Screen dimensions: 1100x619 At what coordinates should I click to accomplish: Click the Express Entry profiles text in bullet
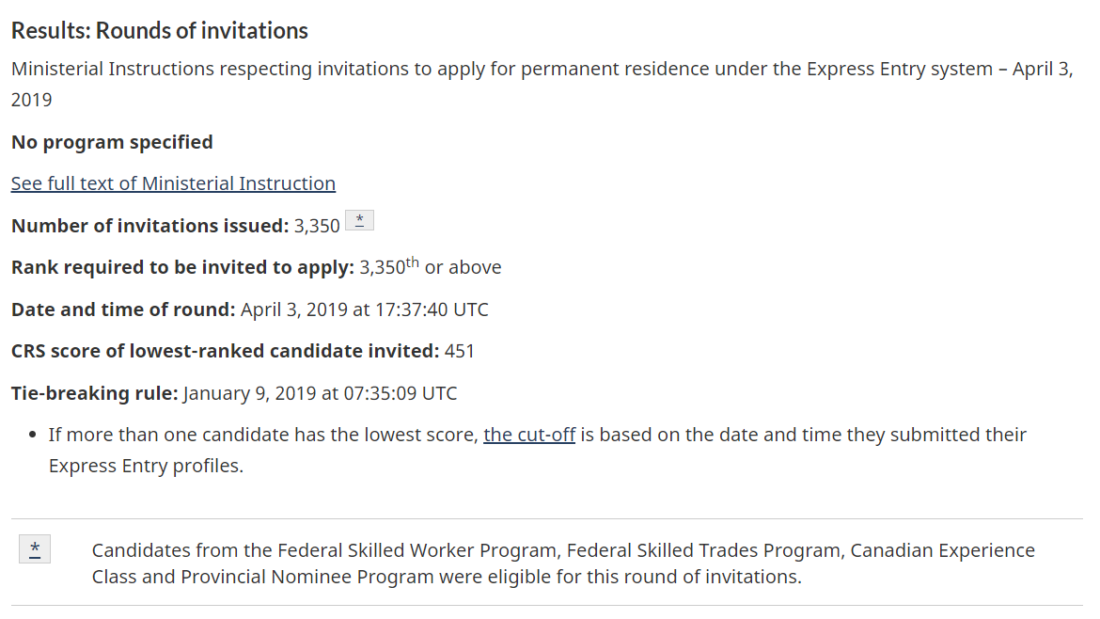(146, 466)
